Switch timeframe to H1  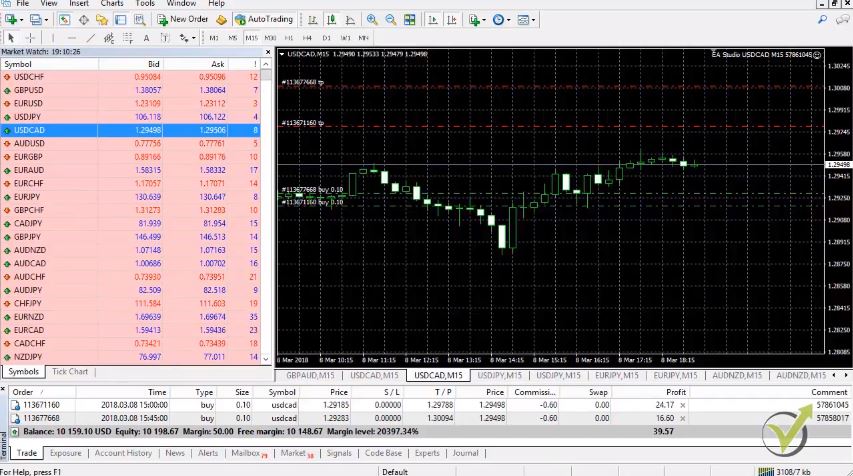pyautogui.click(x=289, y=38)
